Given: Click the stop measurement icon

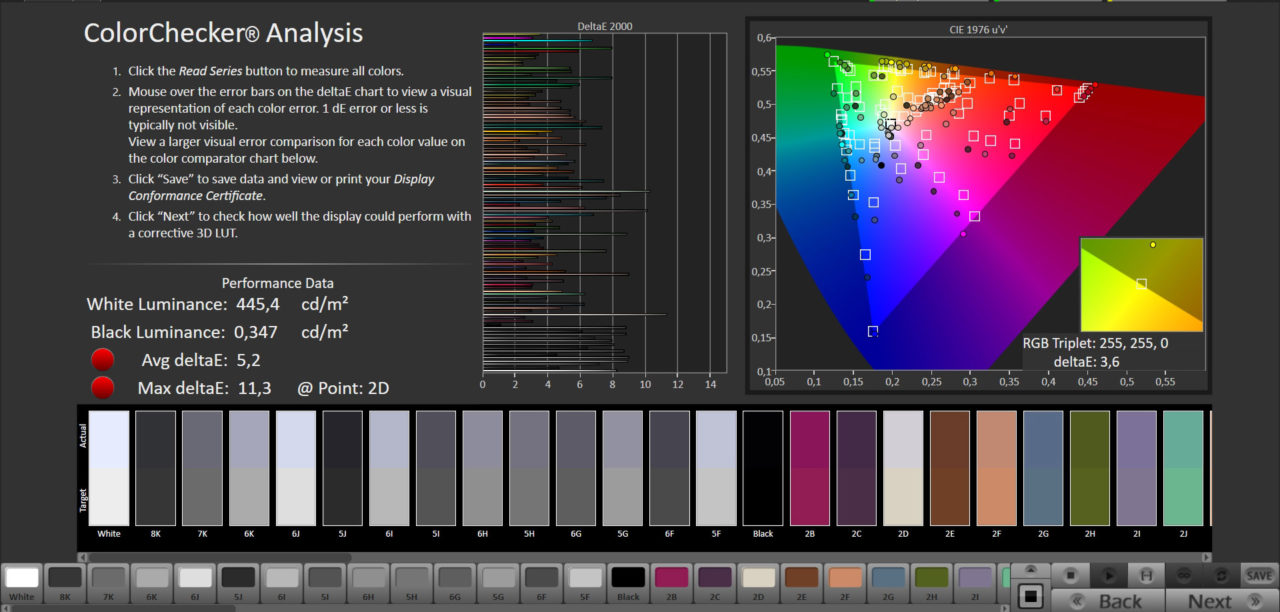Looking at the screenshot, I should coord(1071,575).
